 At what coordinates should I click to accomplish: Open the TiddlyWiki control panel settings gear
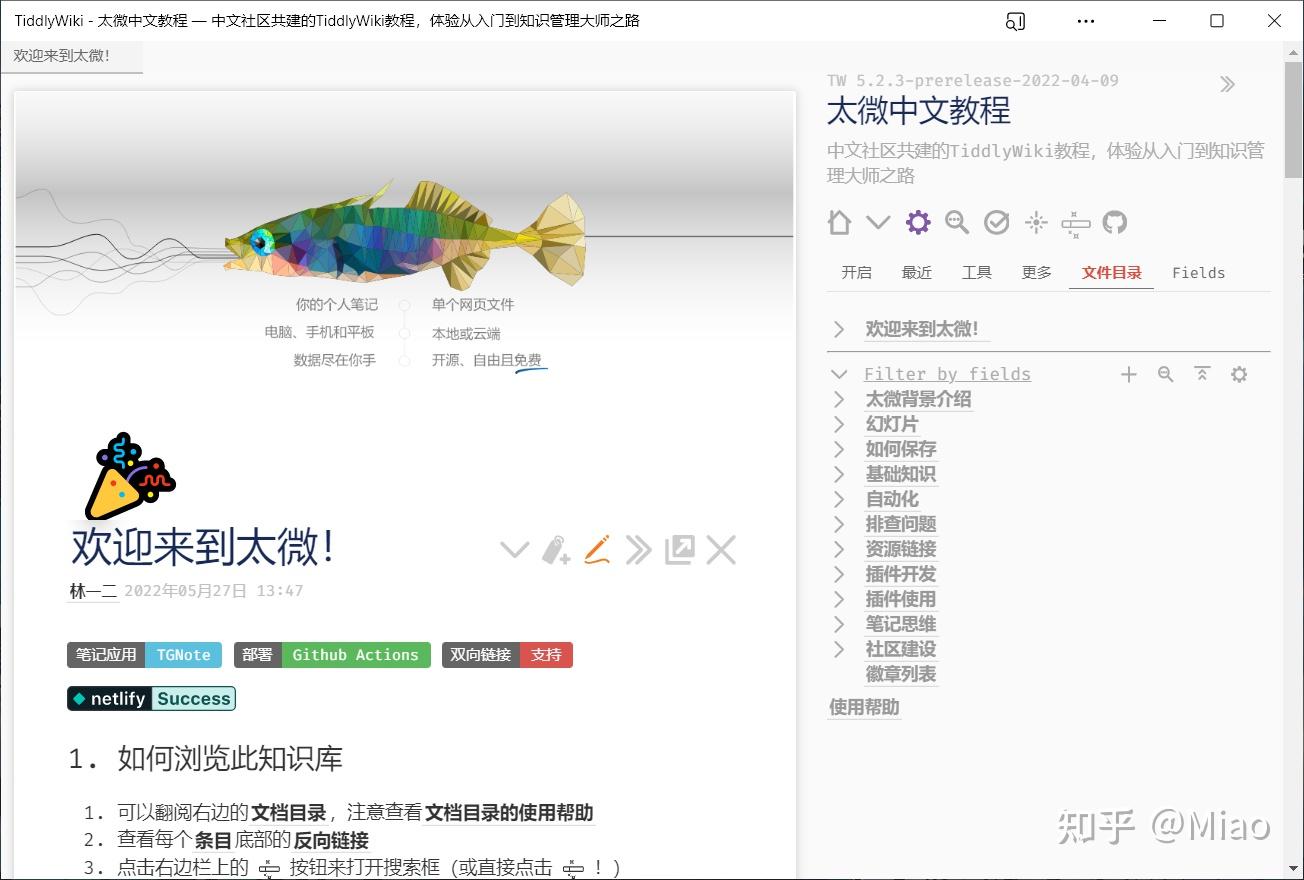(918, 222)
